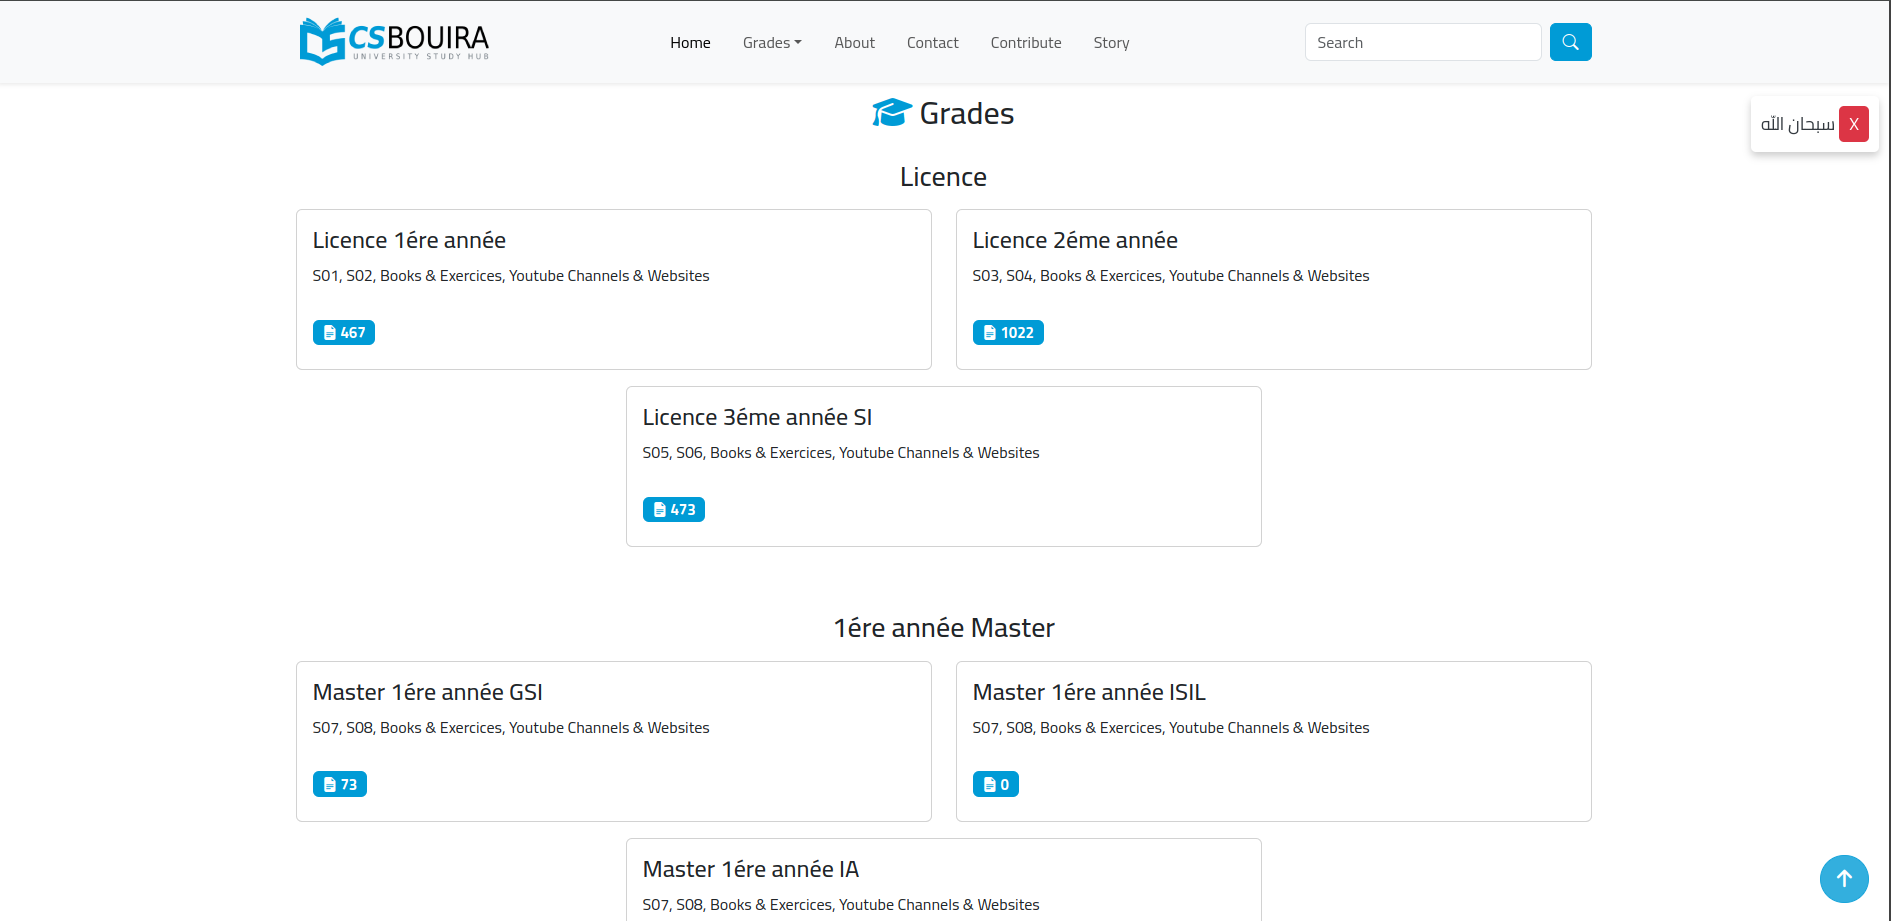Image resolution: width=1891 pixels, height=921 pixels.
Task: Click the CS Bouira logo
Action: click(x=394, y=42)
